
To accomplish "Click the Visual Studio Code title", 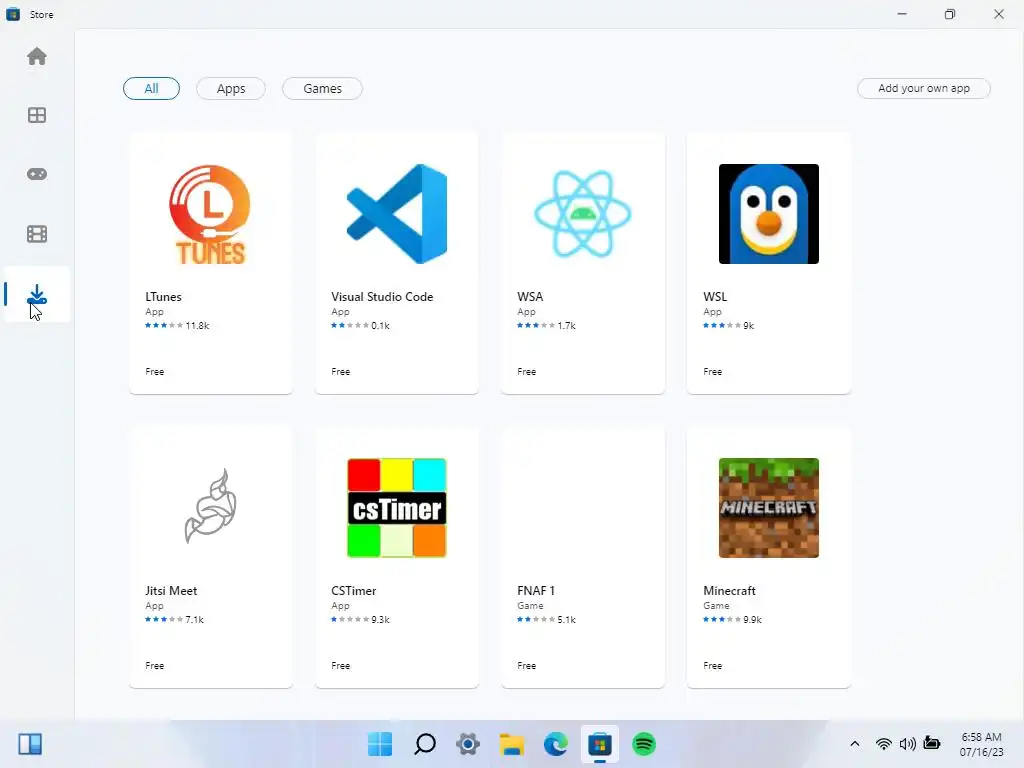I will [x=382, y=297].
